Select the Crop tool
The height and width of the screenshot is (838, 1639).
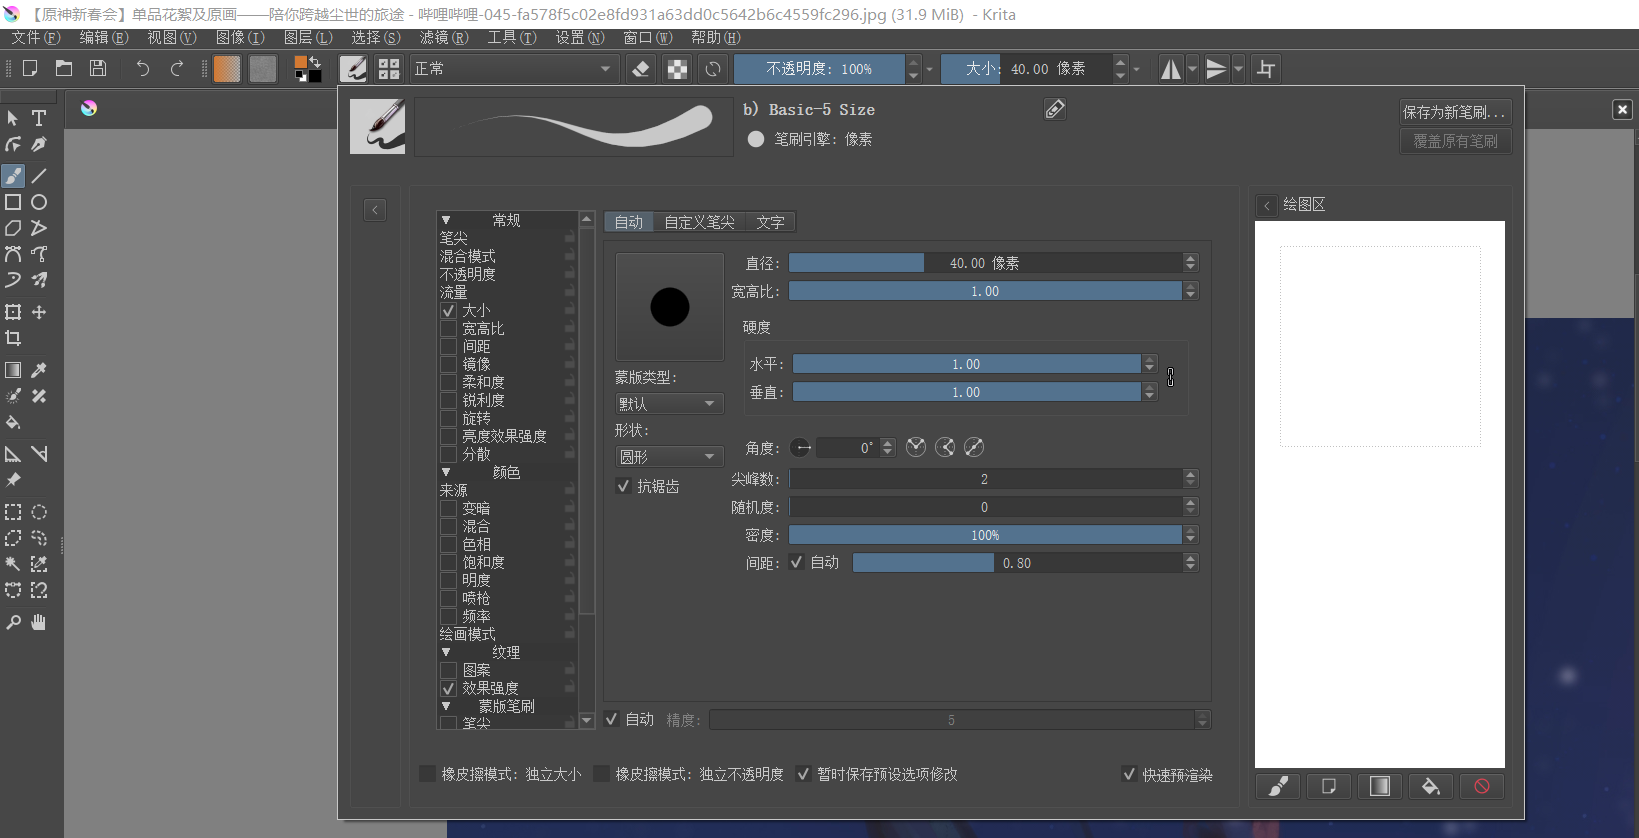pos(13,339)
